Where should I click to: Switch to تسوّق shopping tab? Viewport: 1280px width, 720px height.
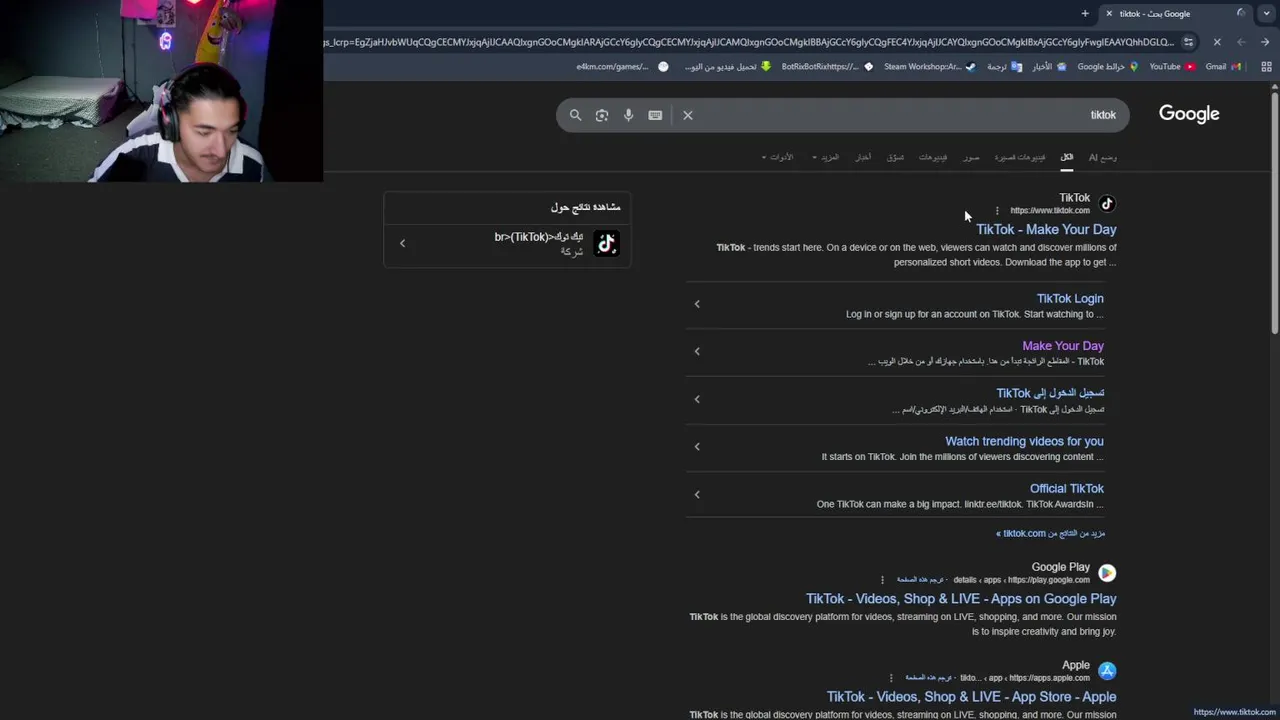[895, 157]
